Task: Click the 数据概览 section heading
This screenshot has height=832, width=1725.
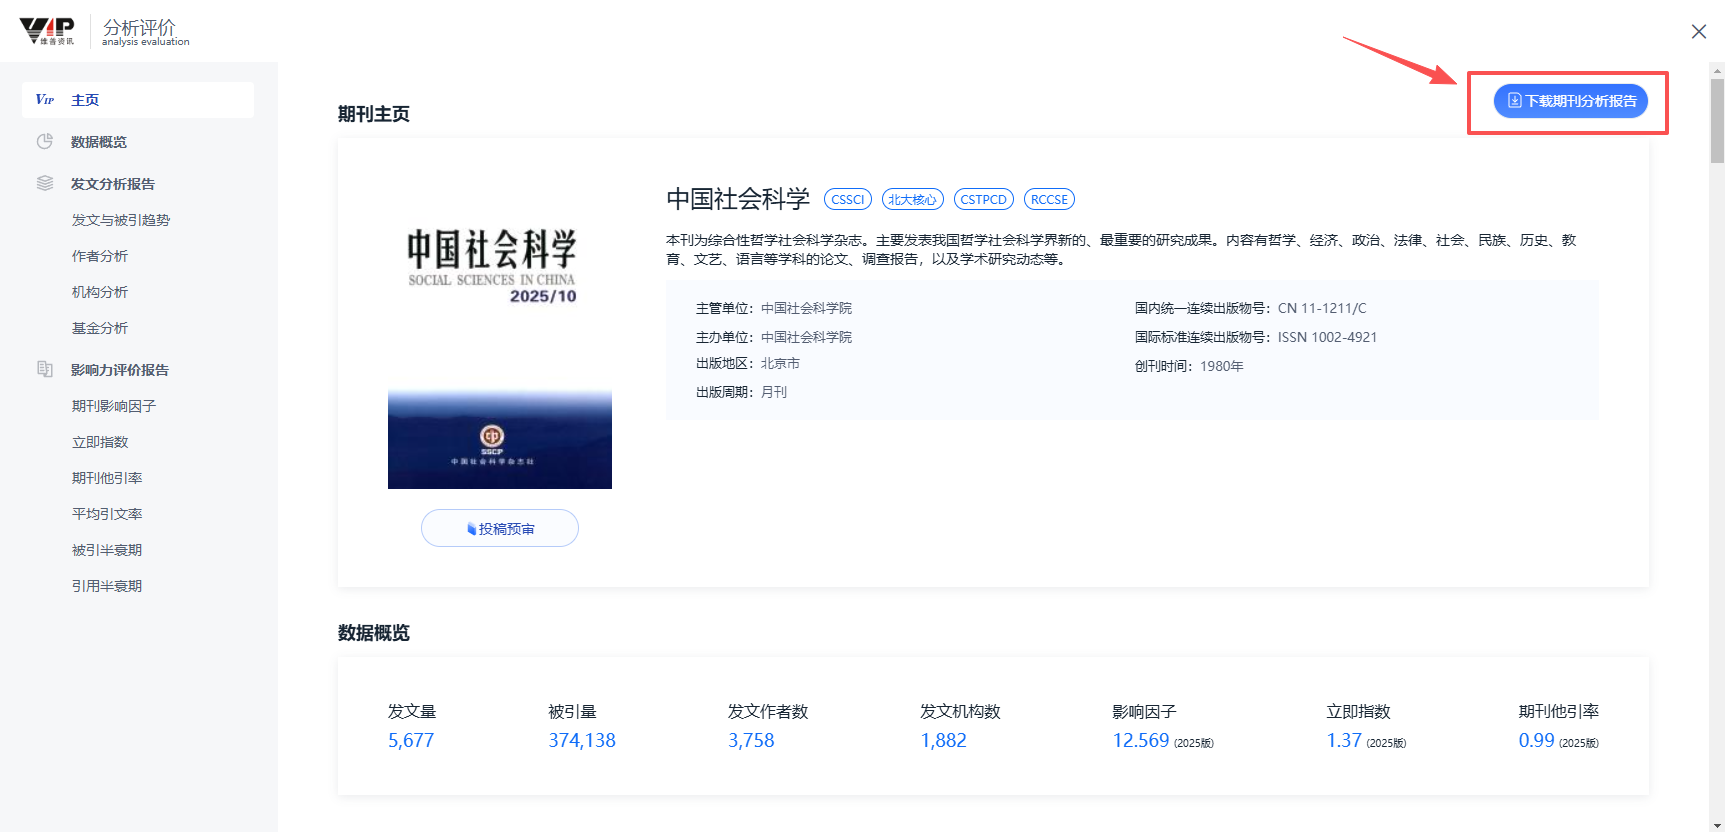Action: pyautogui.click(x=374, y=633)
